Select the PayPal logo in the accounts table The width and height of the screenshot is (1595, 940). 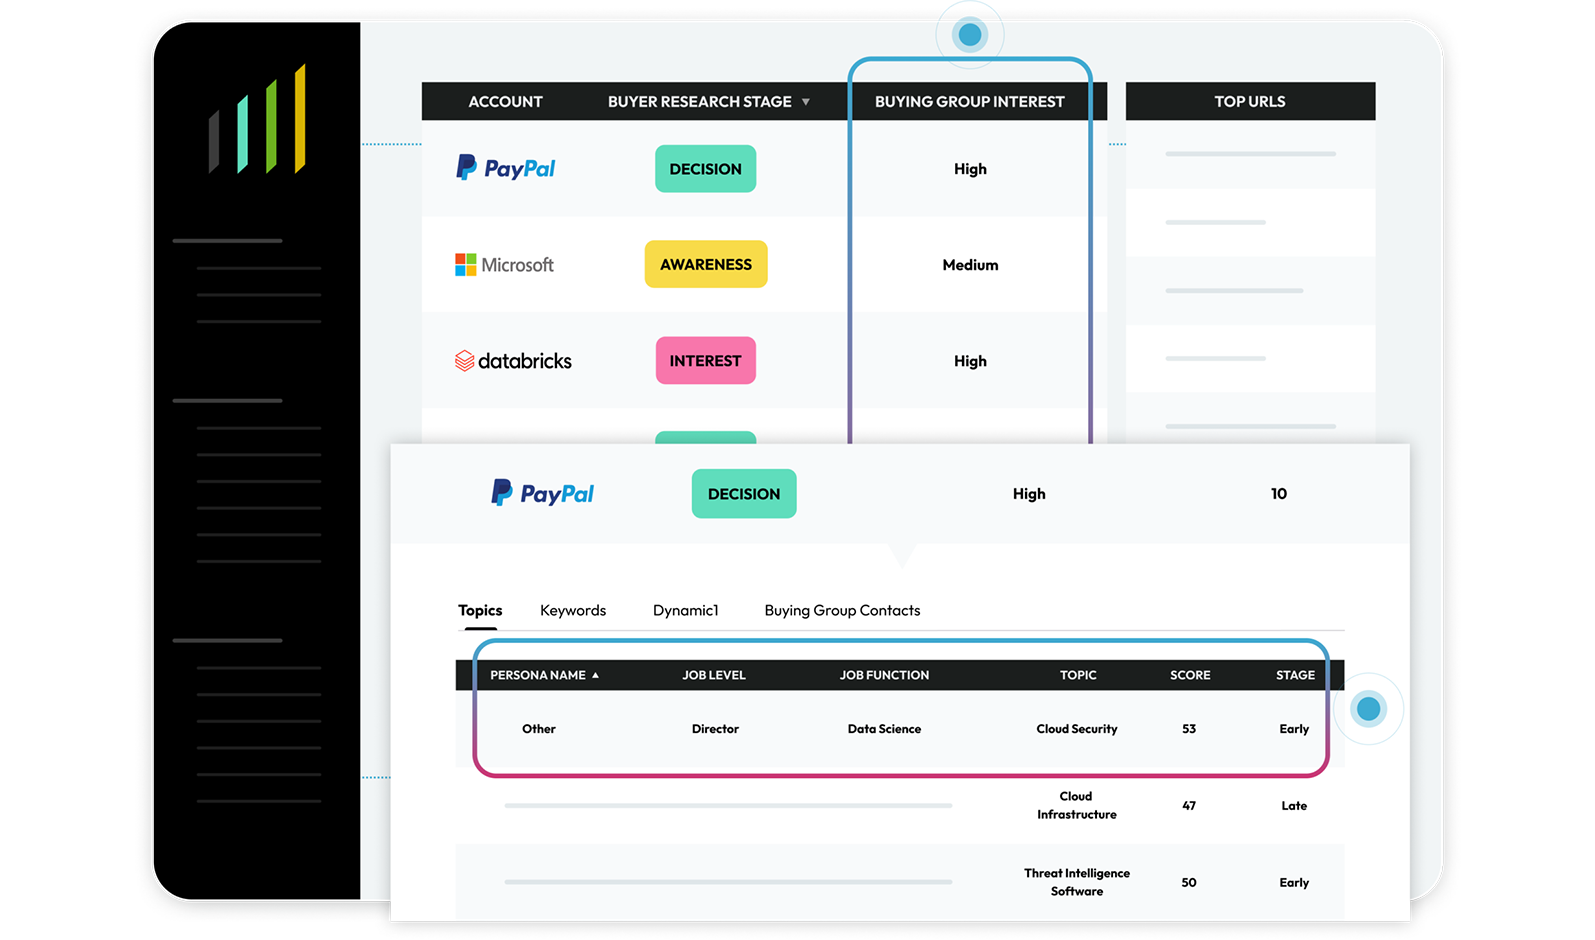pyautogui.click(x=505, y=168)
